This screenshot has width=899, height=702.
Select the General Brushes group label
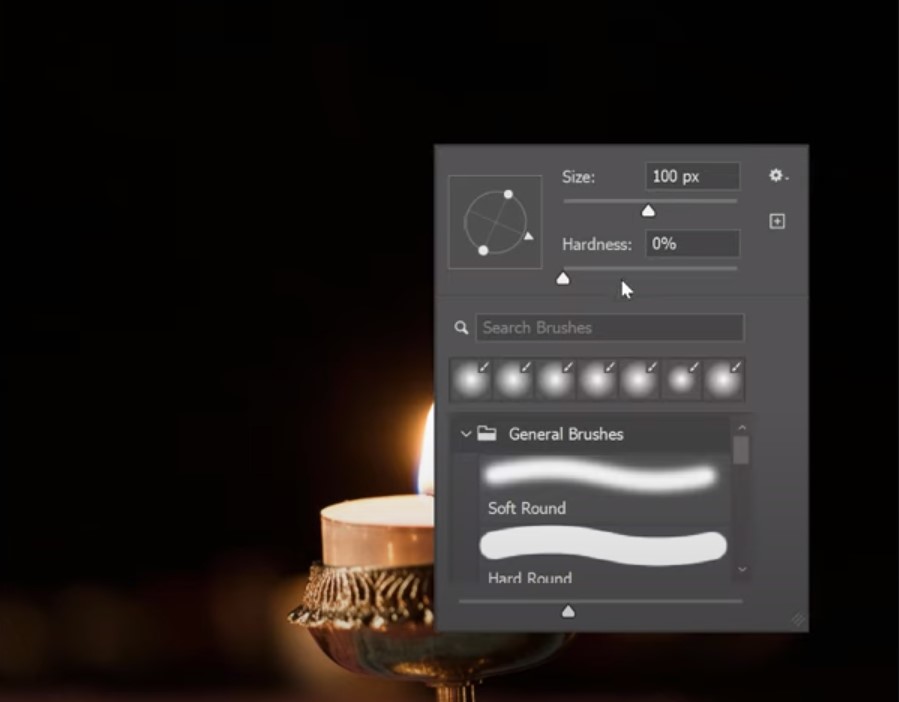pyautogui.click(x=566, y=434)
